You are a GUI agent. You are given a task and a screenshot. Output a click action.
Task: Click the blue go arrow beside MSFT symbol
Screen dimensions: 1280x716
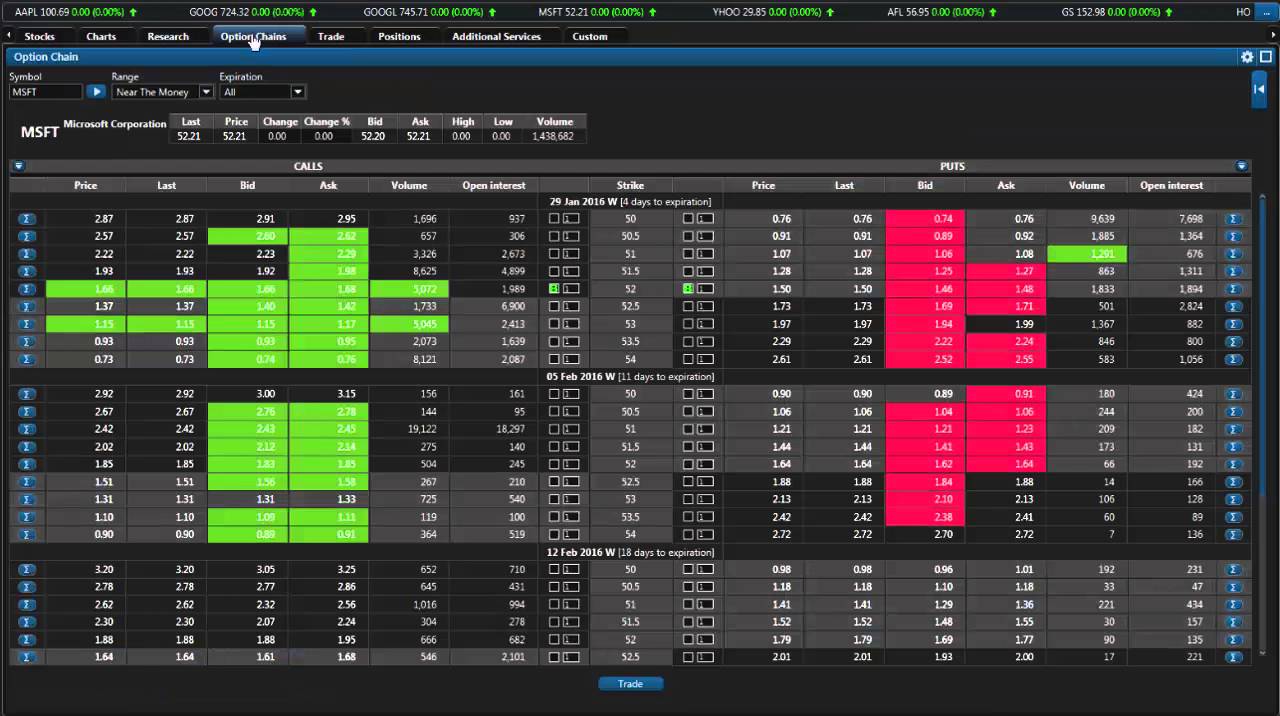(95, 92)
